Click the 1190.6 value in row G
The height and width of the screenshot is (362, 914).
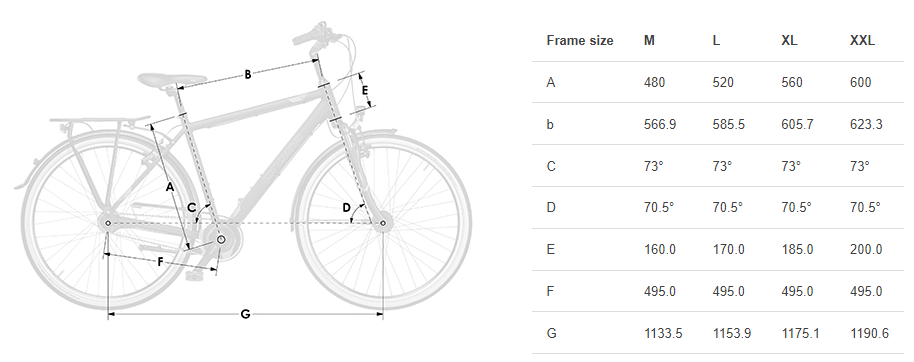click(869, 333)
